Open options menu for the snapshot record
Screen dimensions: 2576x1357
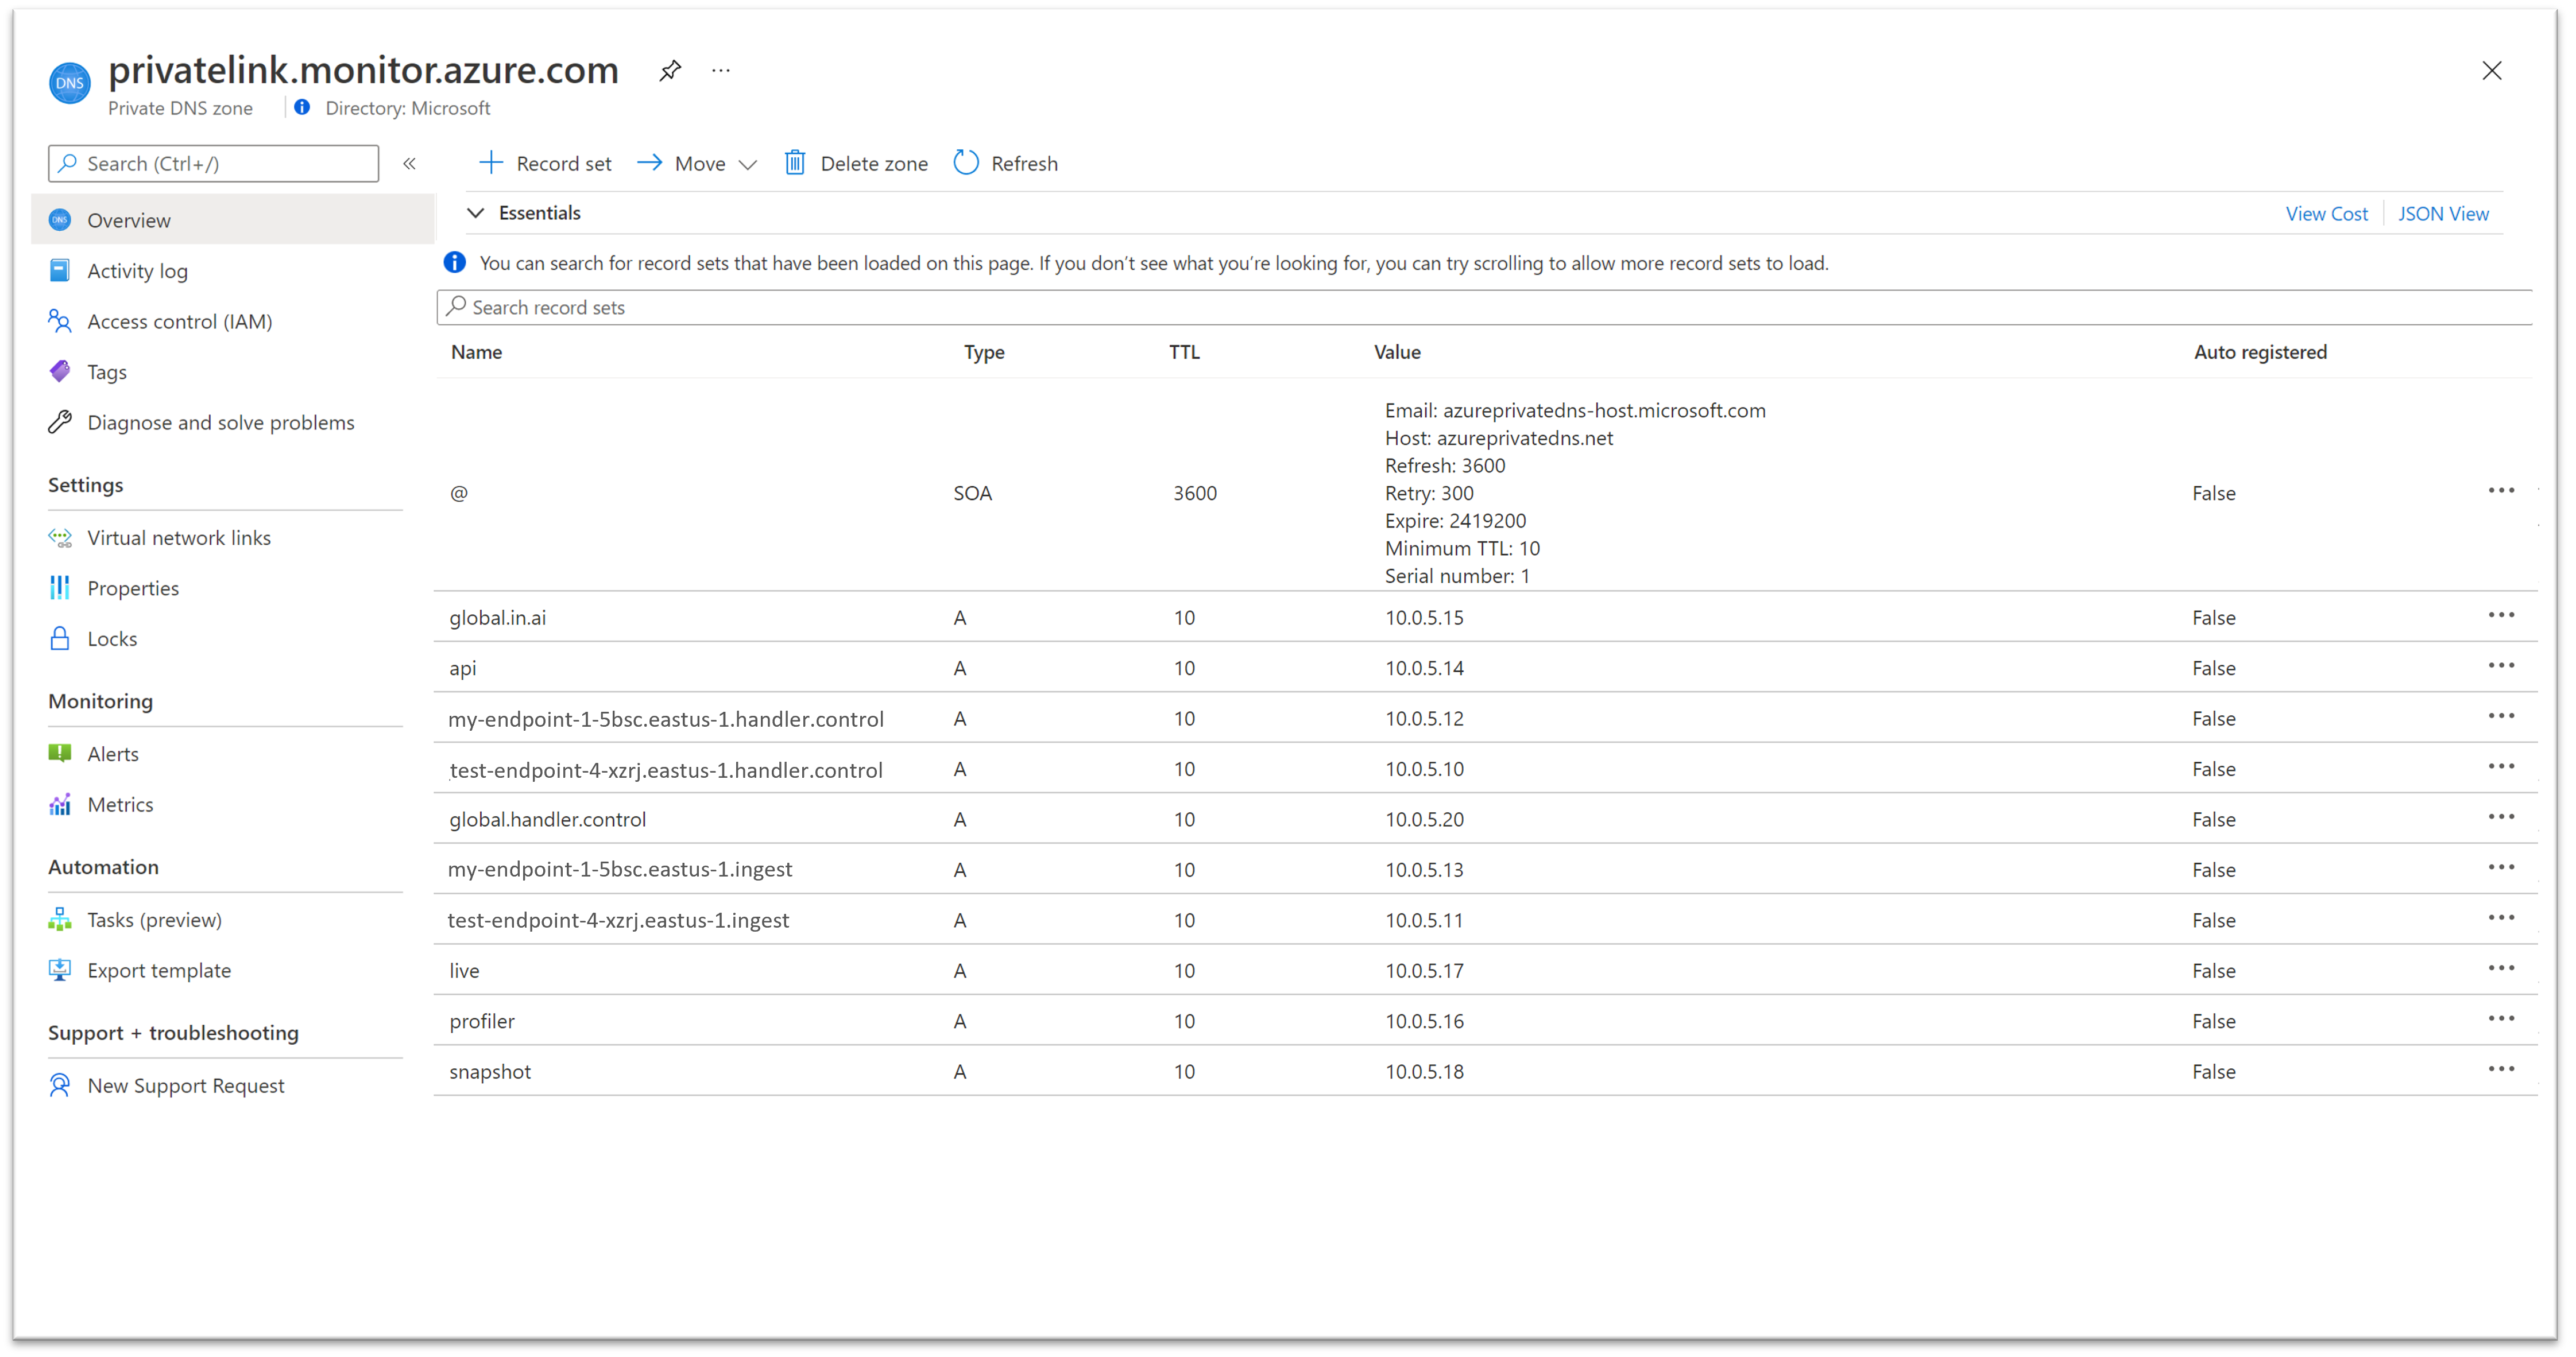click(x=2502, y=1069)
